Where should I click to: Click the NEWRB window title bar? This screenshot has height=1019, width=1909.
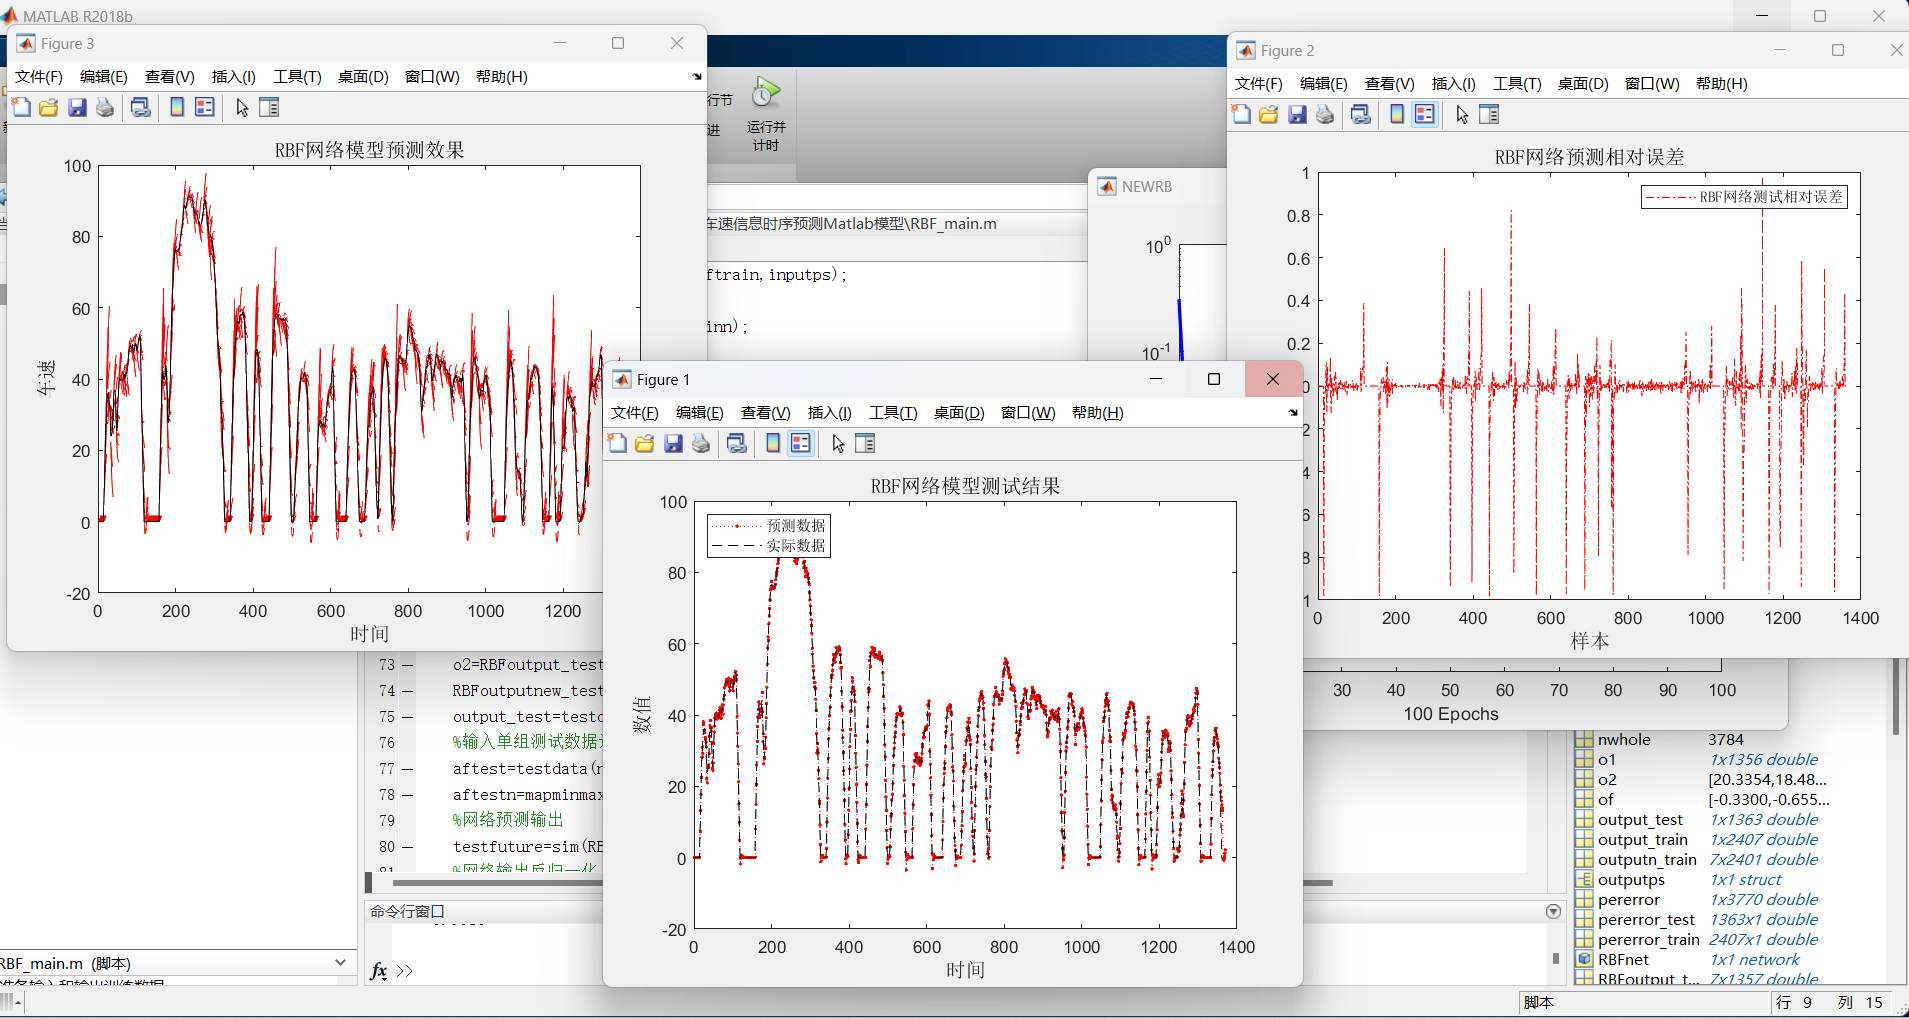(x=1157, y=187)
